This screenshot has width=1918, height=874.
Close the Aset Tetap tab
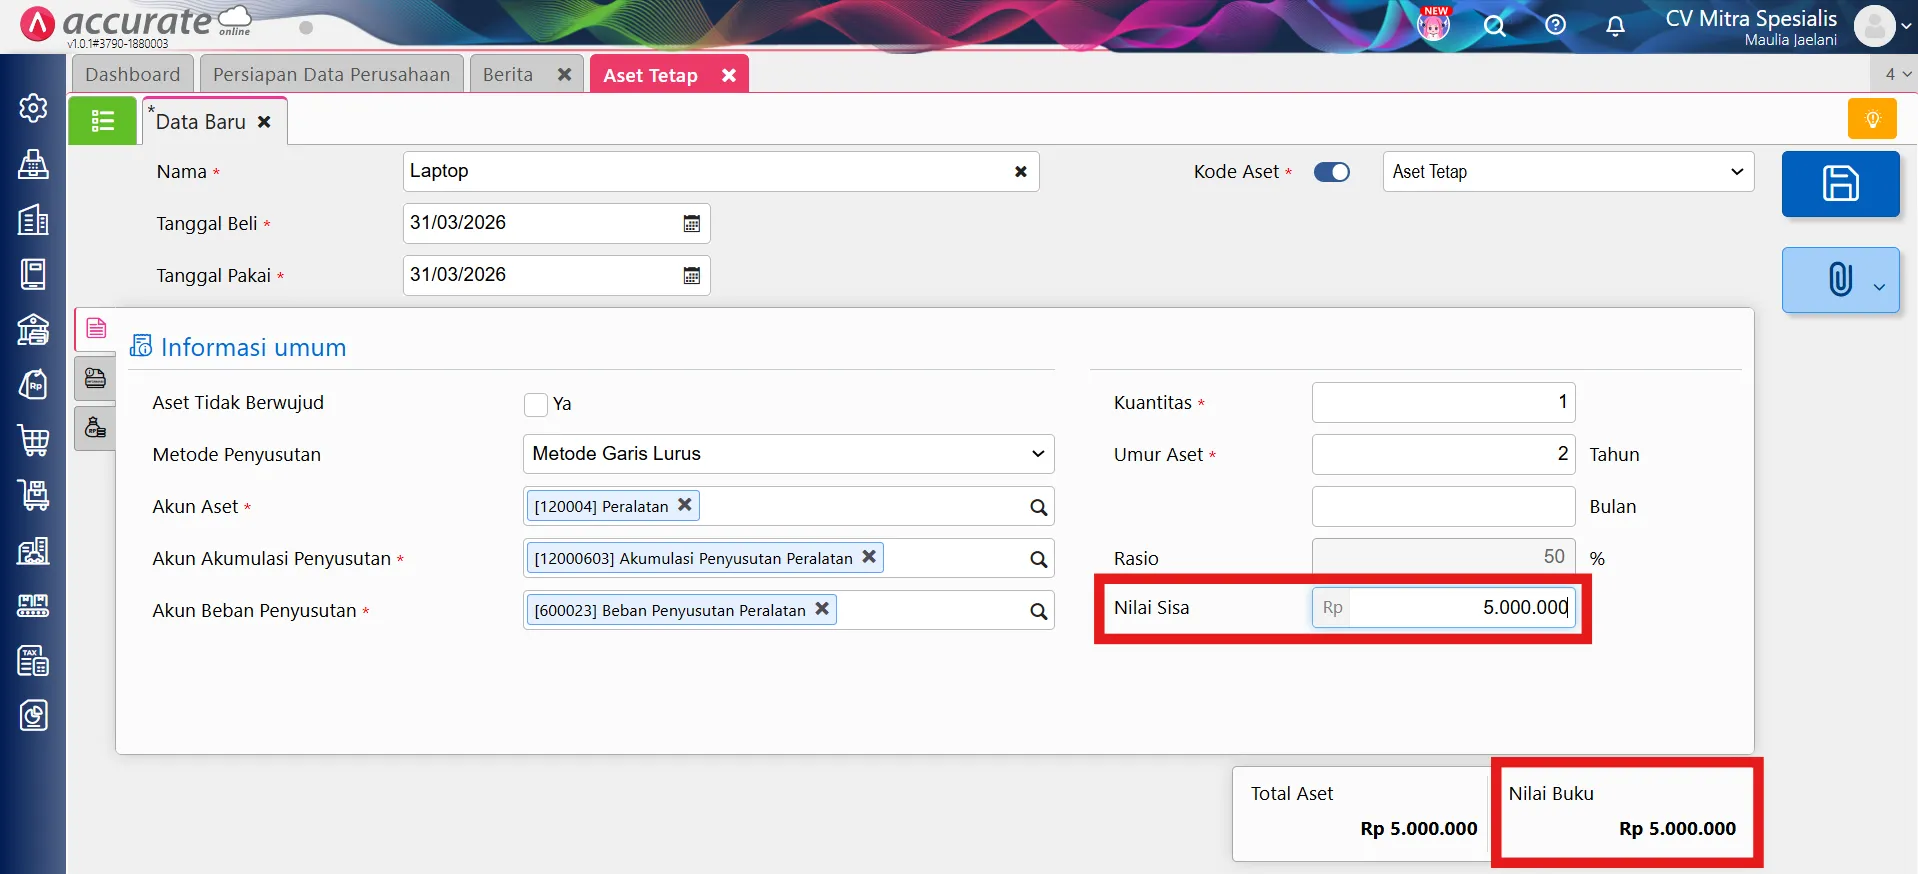coord(729,75)
